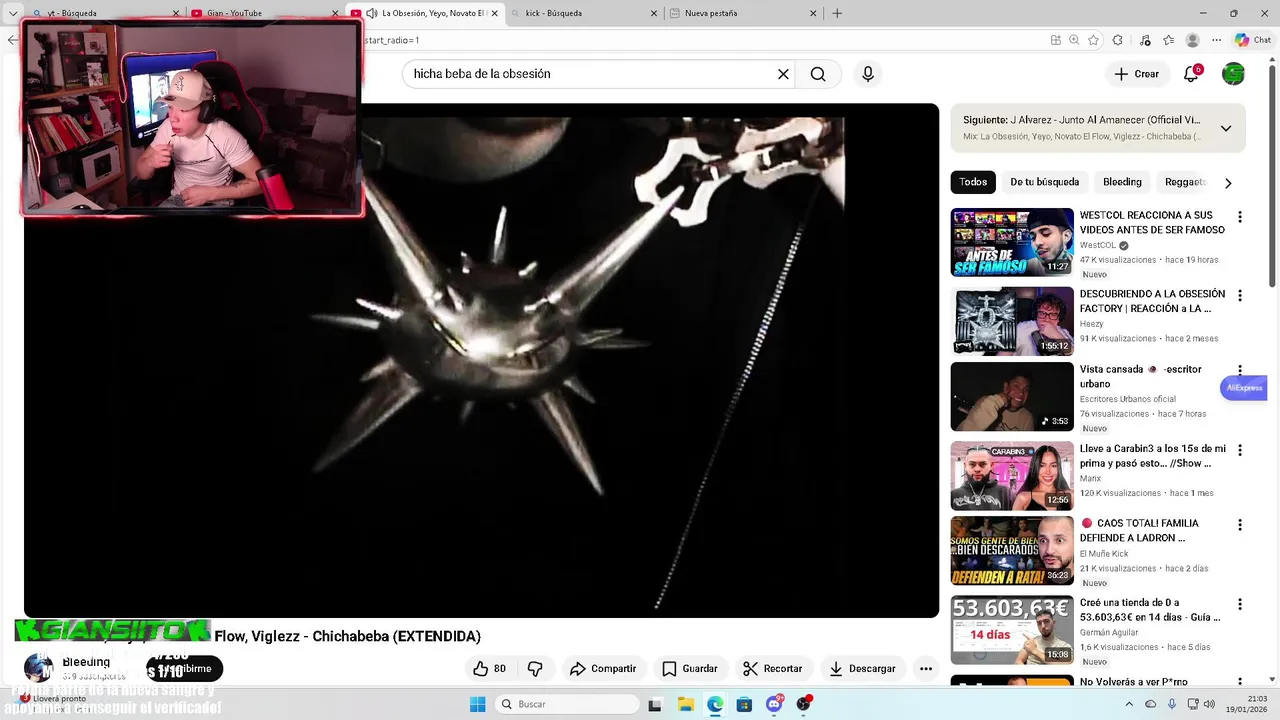Click the Compartir share button
Viewport: 1280px width, 720px height.
[x=603, y=668]
